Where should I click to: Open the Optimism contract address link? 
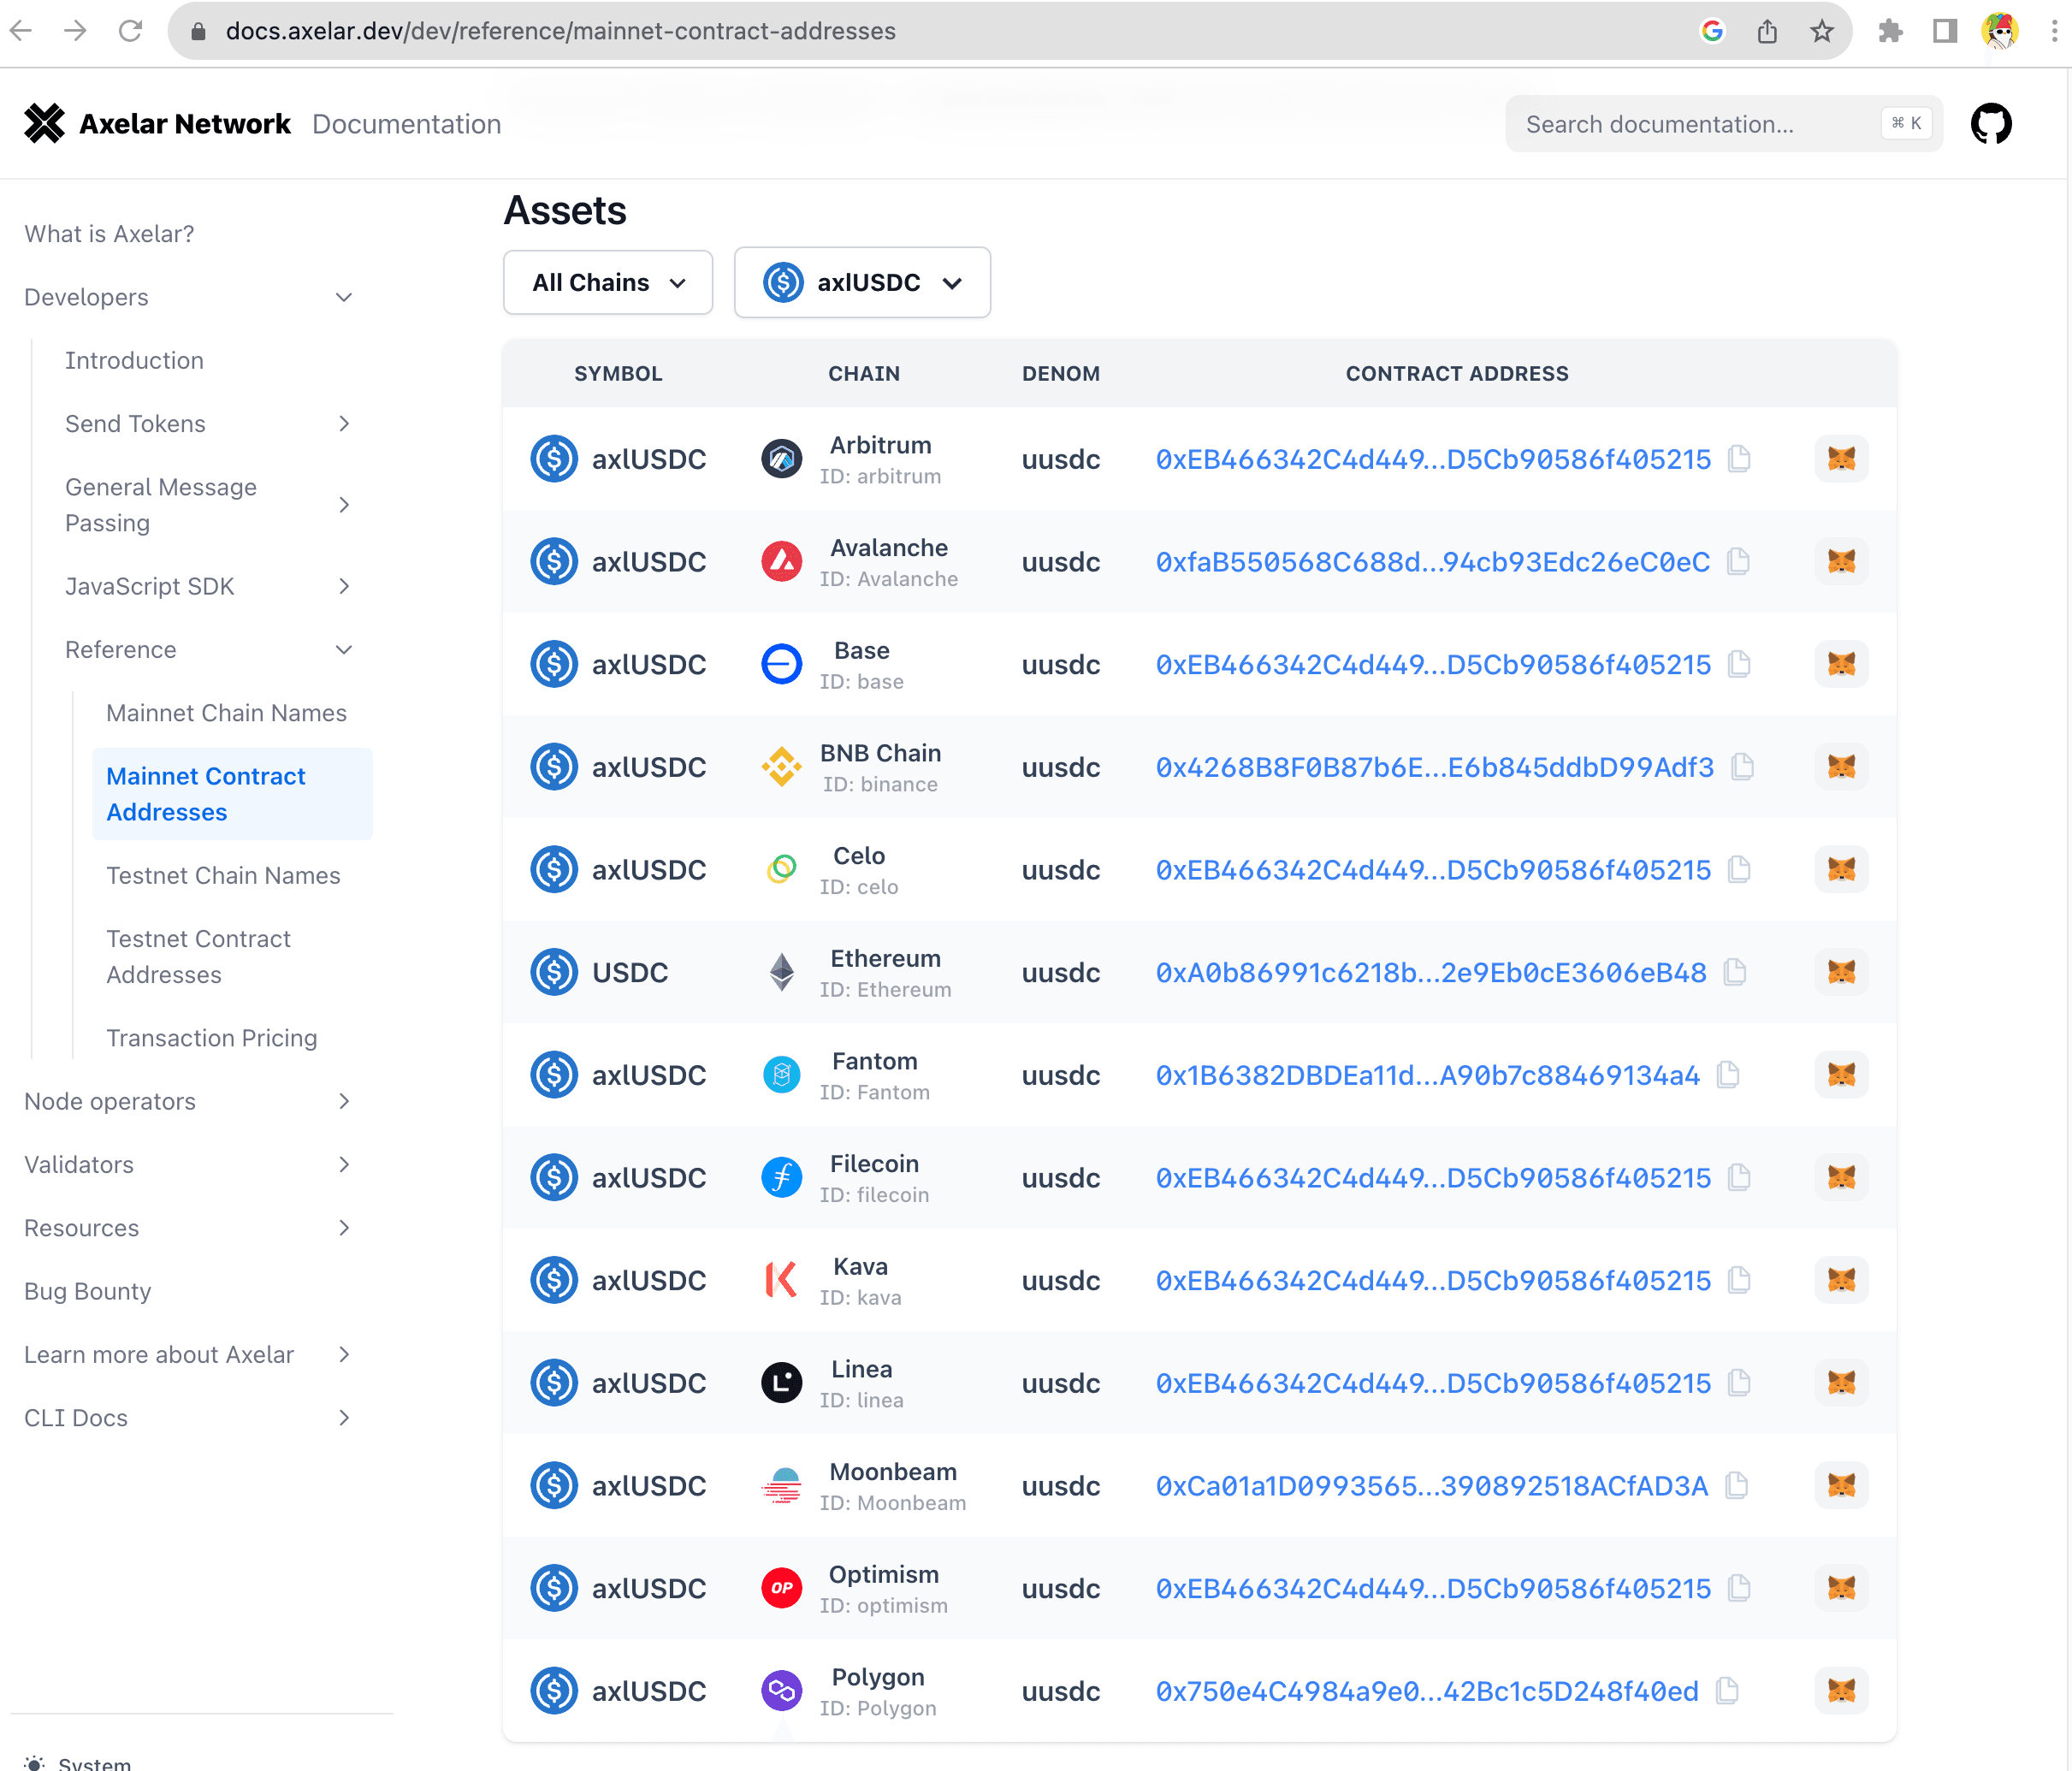1433,1588
